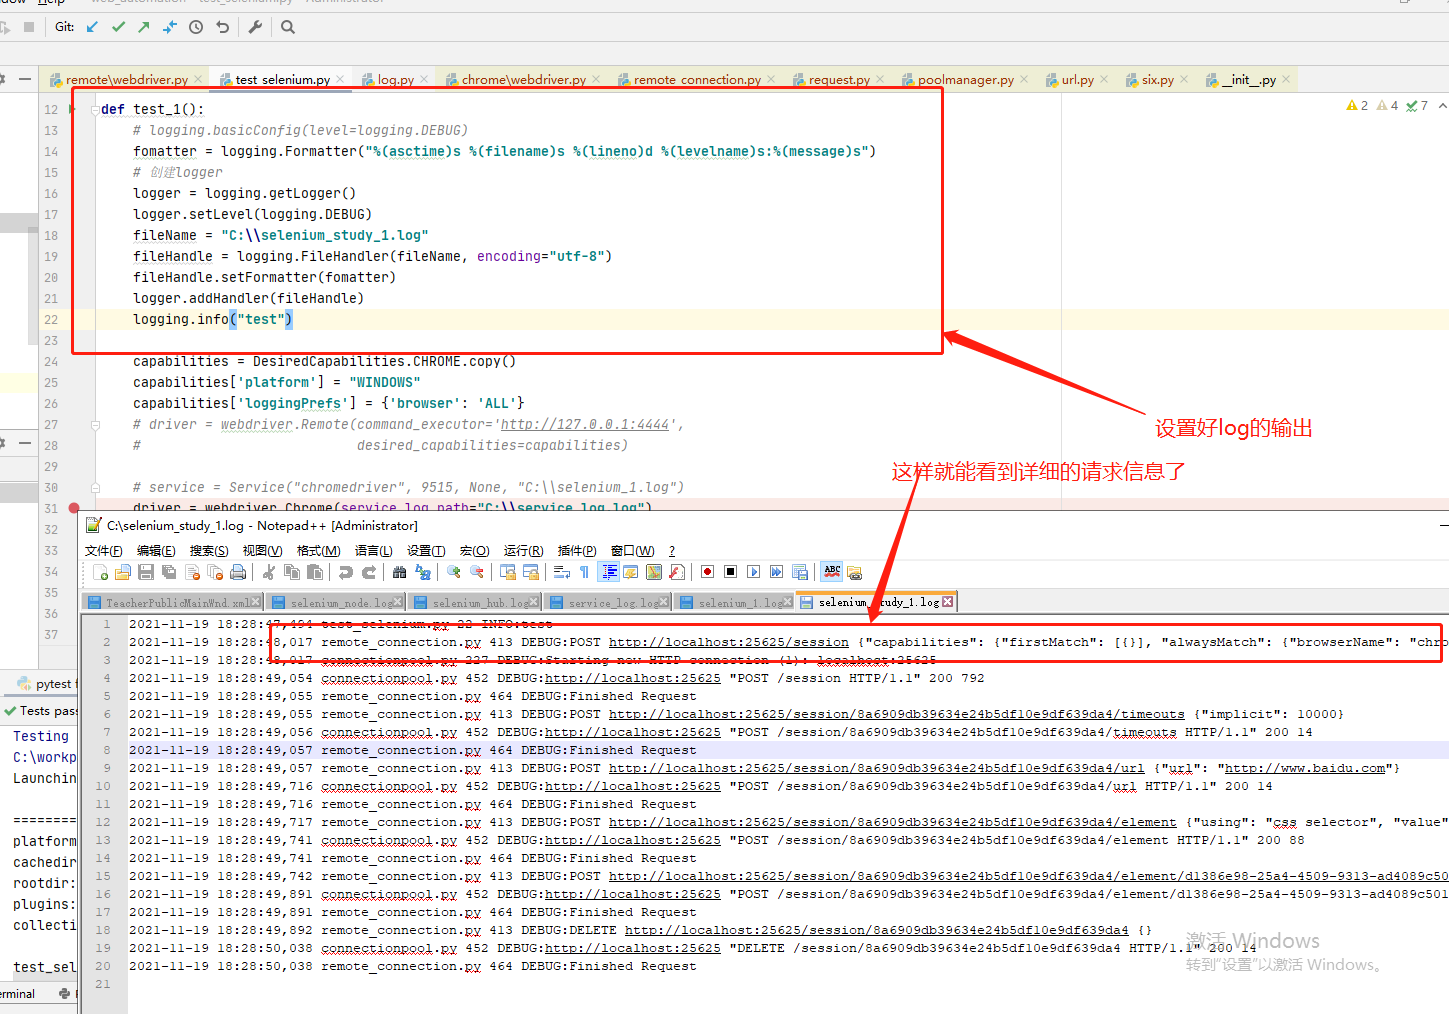Expand folded comment marker on line 27
Viewport: 1449px width, 1014px height.
point(95,425)
